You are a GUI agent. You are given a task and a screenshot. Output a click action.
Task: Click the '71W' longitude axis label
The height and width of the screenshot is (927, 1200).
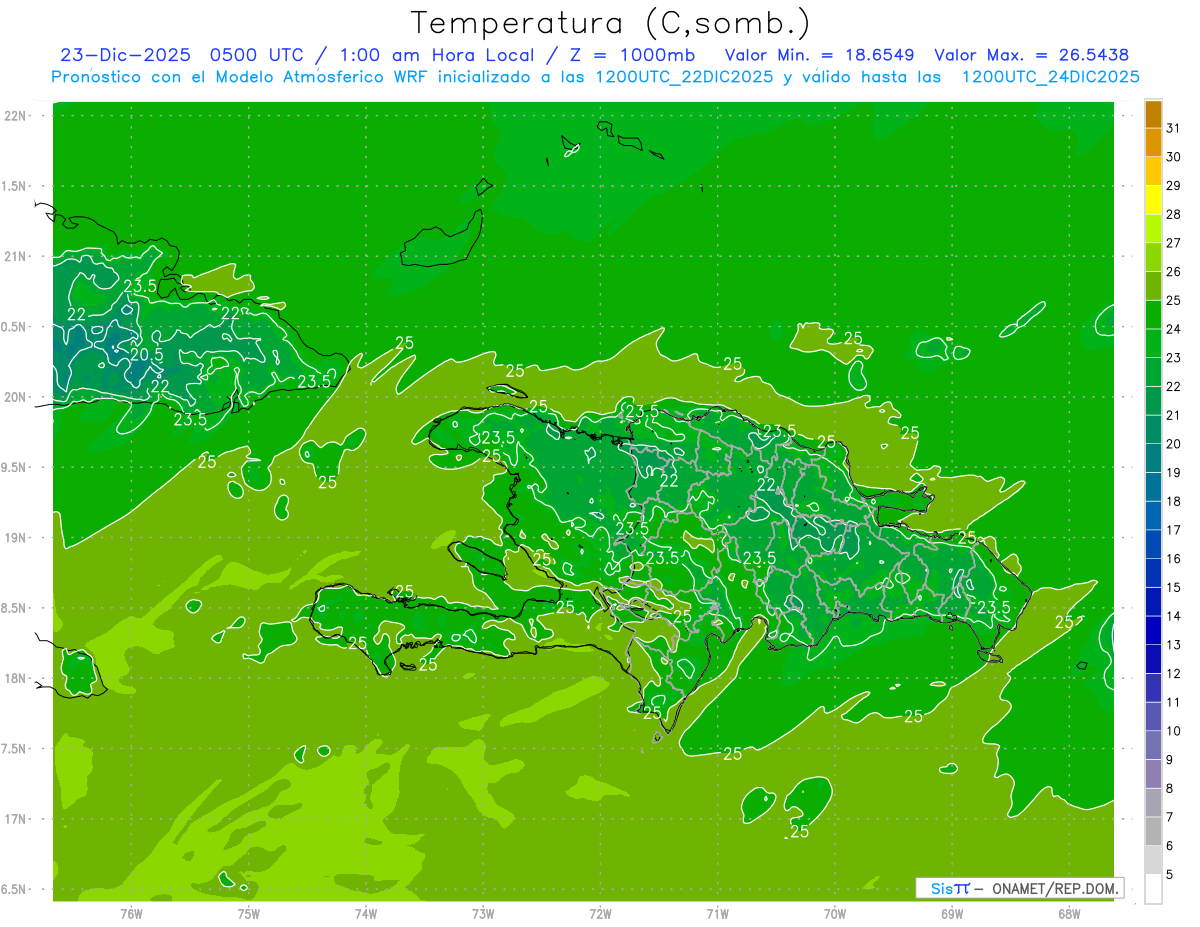pyautogui.click(x=717, y=913)
